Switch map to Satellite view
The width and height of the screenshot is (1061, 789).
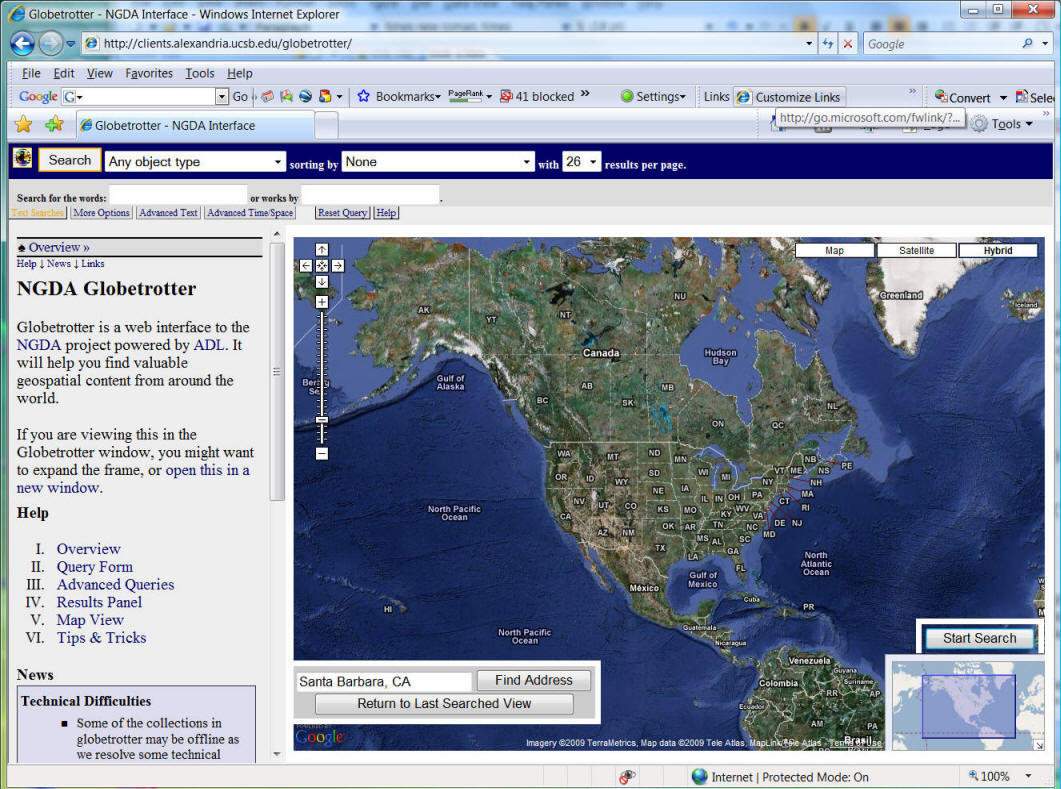coord(916,250)
